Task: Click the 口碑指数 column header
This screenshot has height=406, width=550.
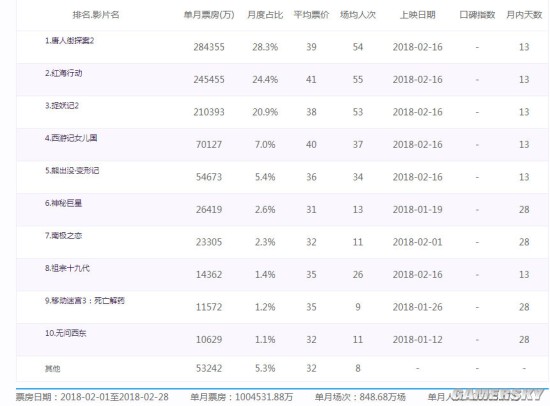Action: pos(477,15)
